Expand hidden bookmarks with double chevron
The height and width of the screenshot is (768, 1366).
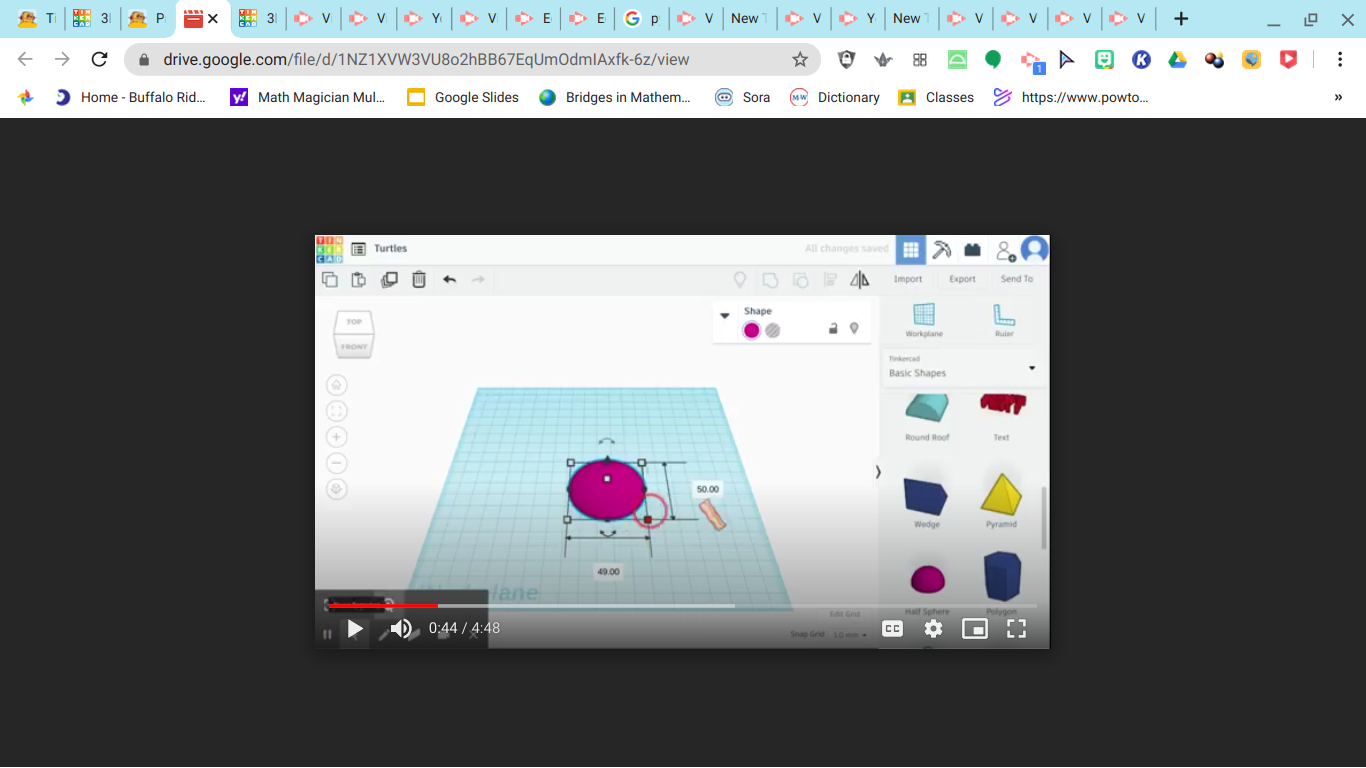[1338, 97]
